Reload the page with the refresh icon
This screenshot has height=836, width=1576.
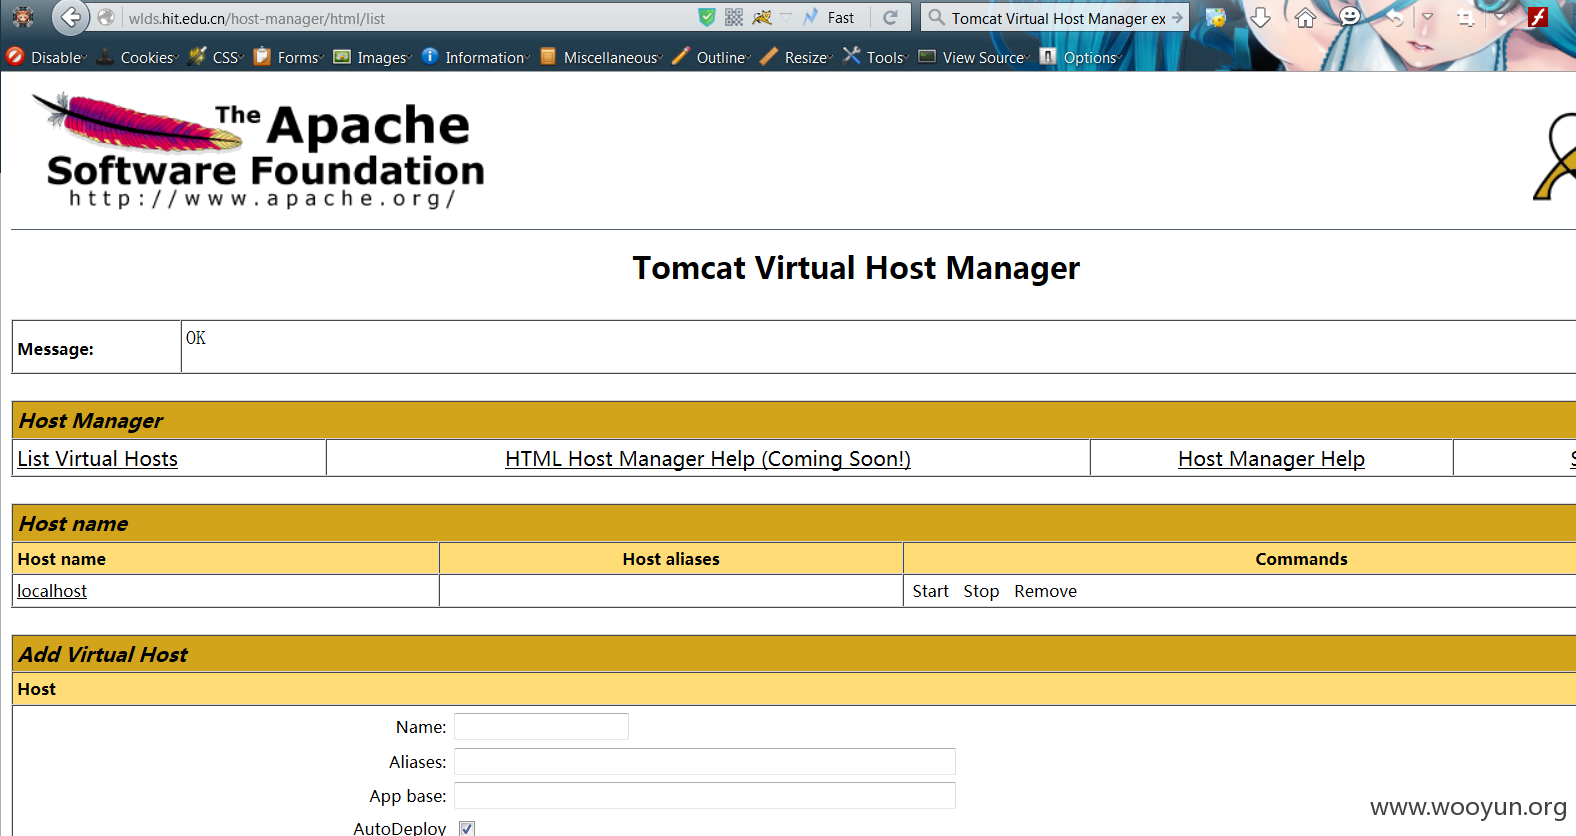click(890, 17)
